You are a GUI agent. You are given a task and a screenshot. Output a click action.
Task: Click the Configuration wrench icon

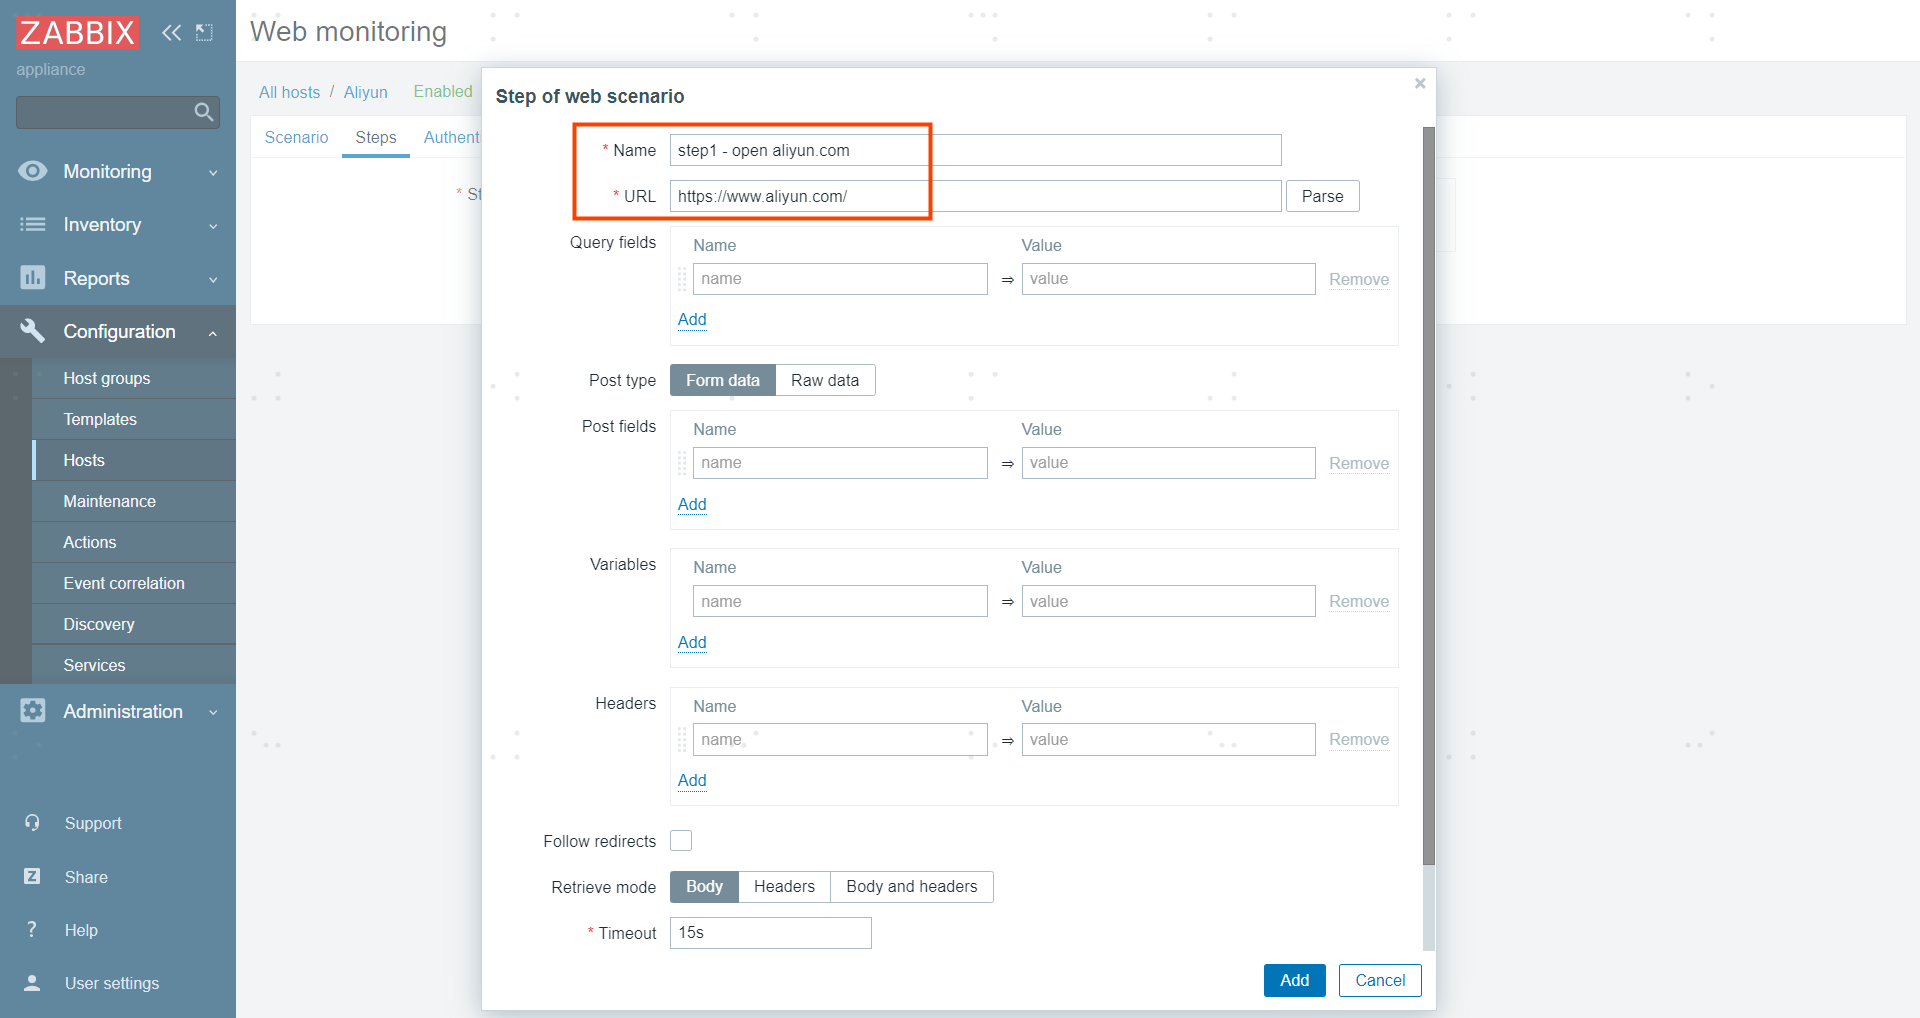point(33,331)
